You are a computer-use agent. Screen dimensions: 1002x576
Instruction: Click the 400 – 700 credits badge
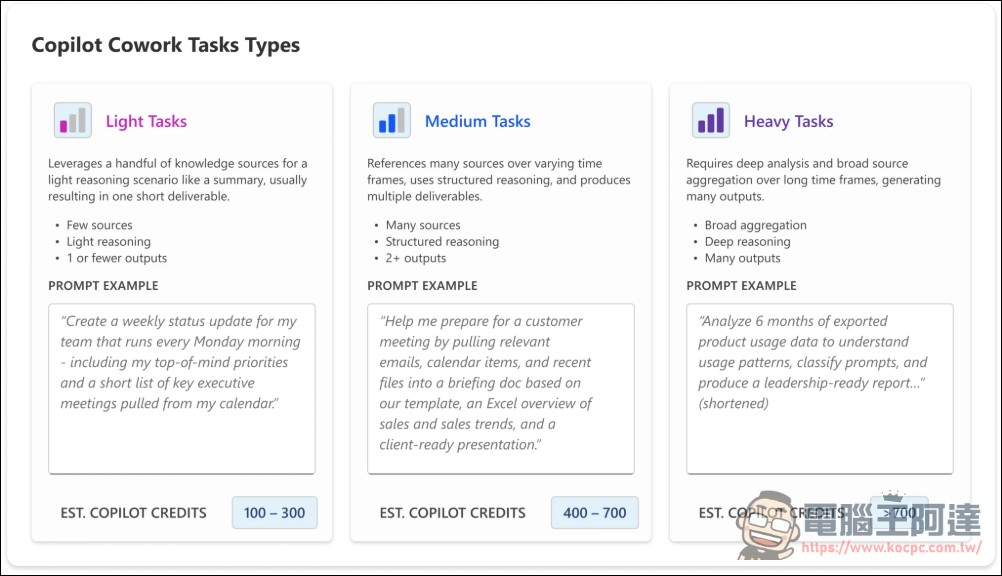[x=594, y=513]
